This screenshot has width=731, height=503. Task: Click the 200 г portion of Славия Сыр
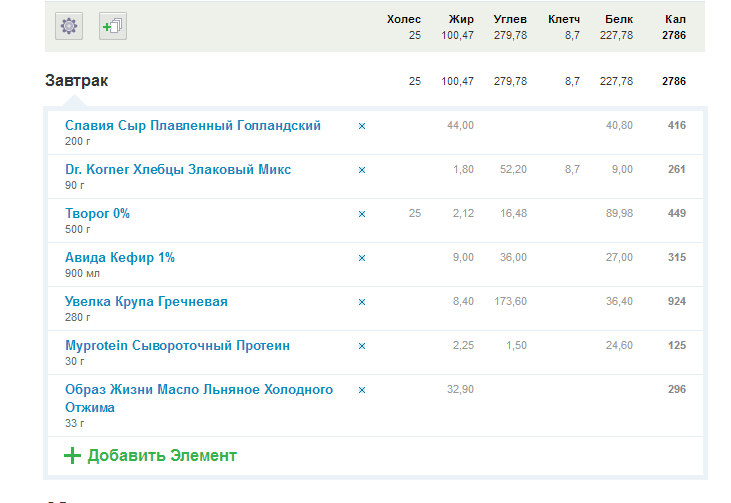77,141
